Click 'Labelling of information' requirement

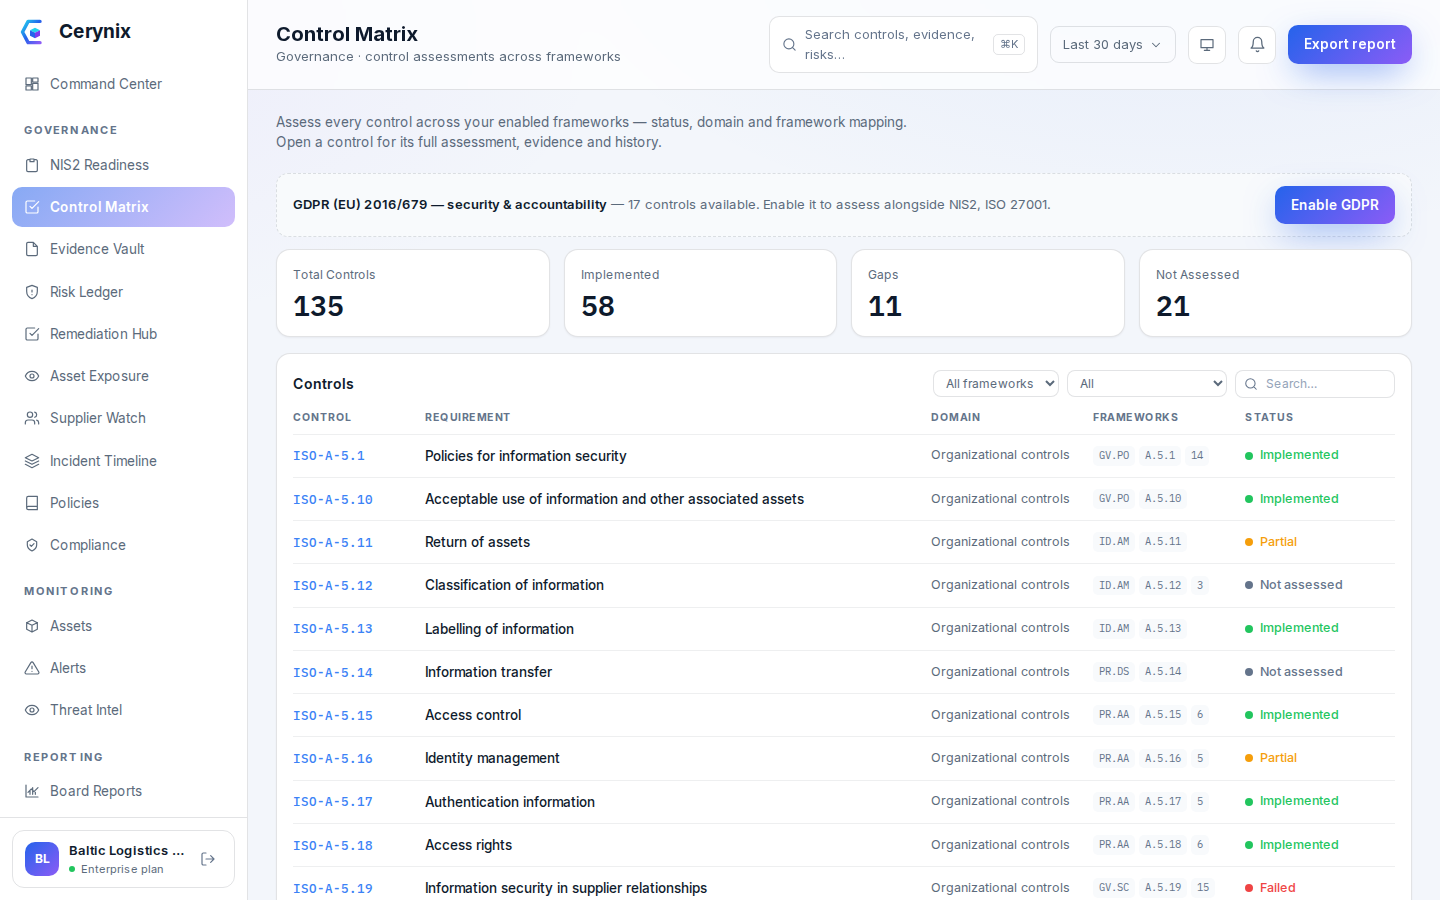pyautogui.click(x=499, y=629)
